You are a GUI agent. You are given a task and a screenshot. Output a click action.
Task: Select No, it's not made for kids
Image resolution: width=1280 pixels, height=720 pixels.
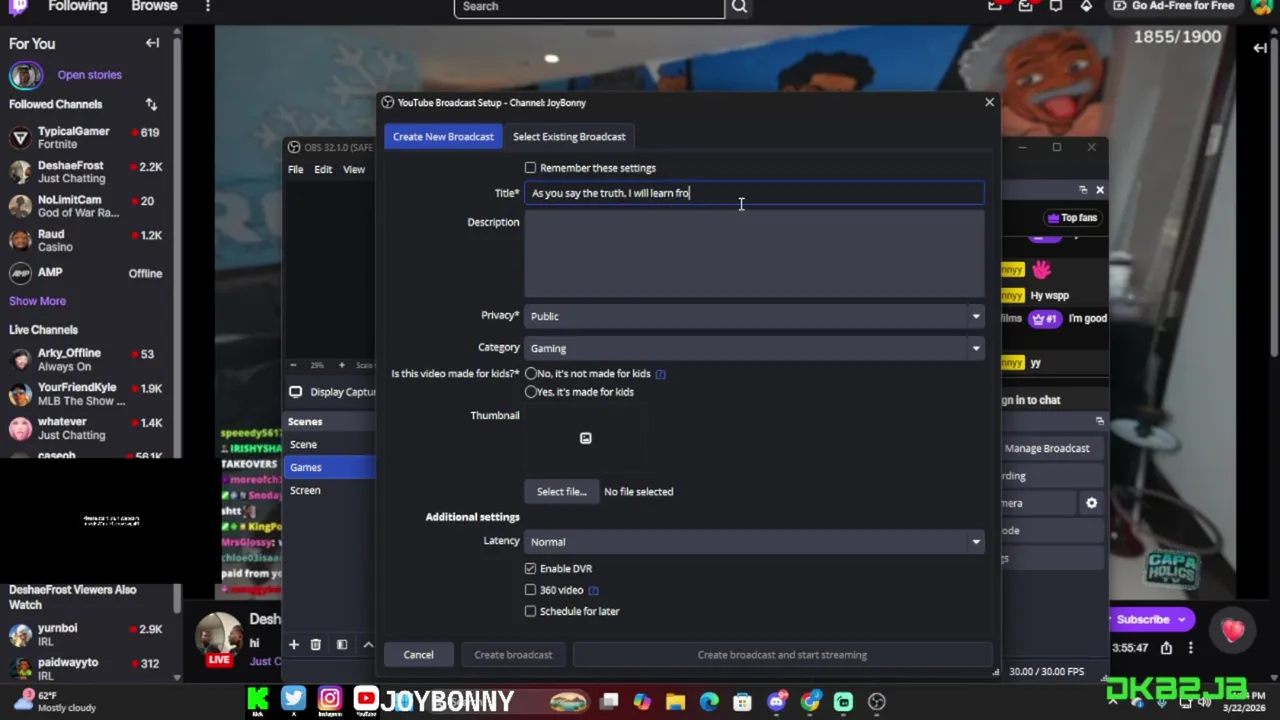531,374
